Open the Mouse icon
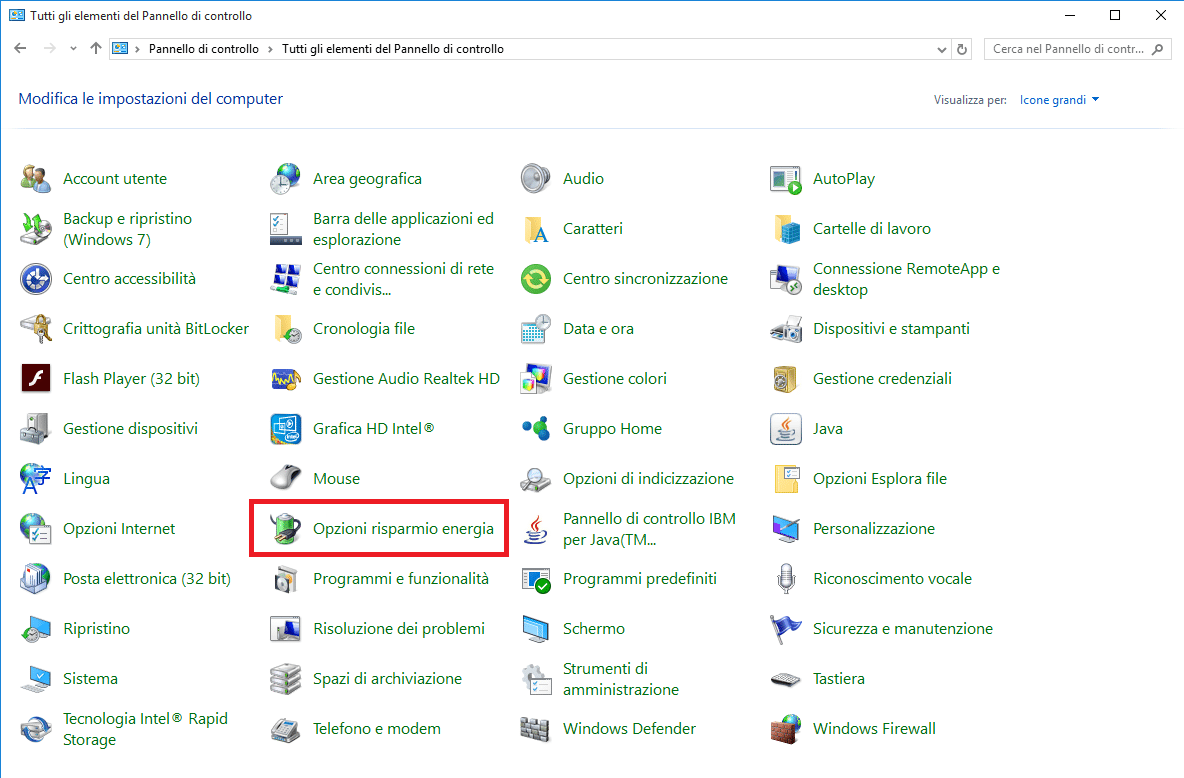This screenshot has height=778, width=1184. click(x=285, y=478)
